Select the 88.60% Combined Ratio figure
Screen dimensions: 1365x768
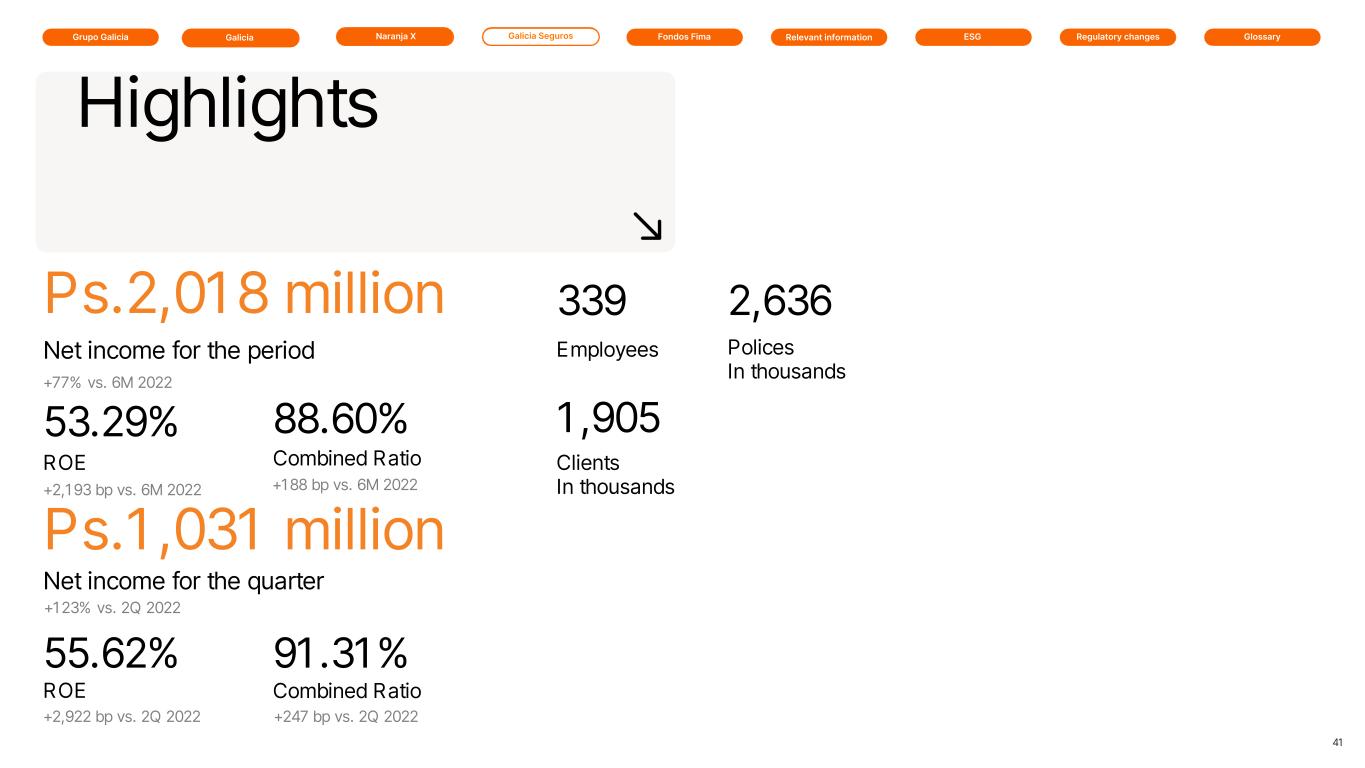(x=340, y=419)
